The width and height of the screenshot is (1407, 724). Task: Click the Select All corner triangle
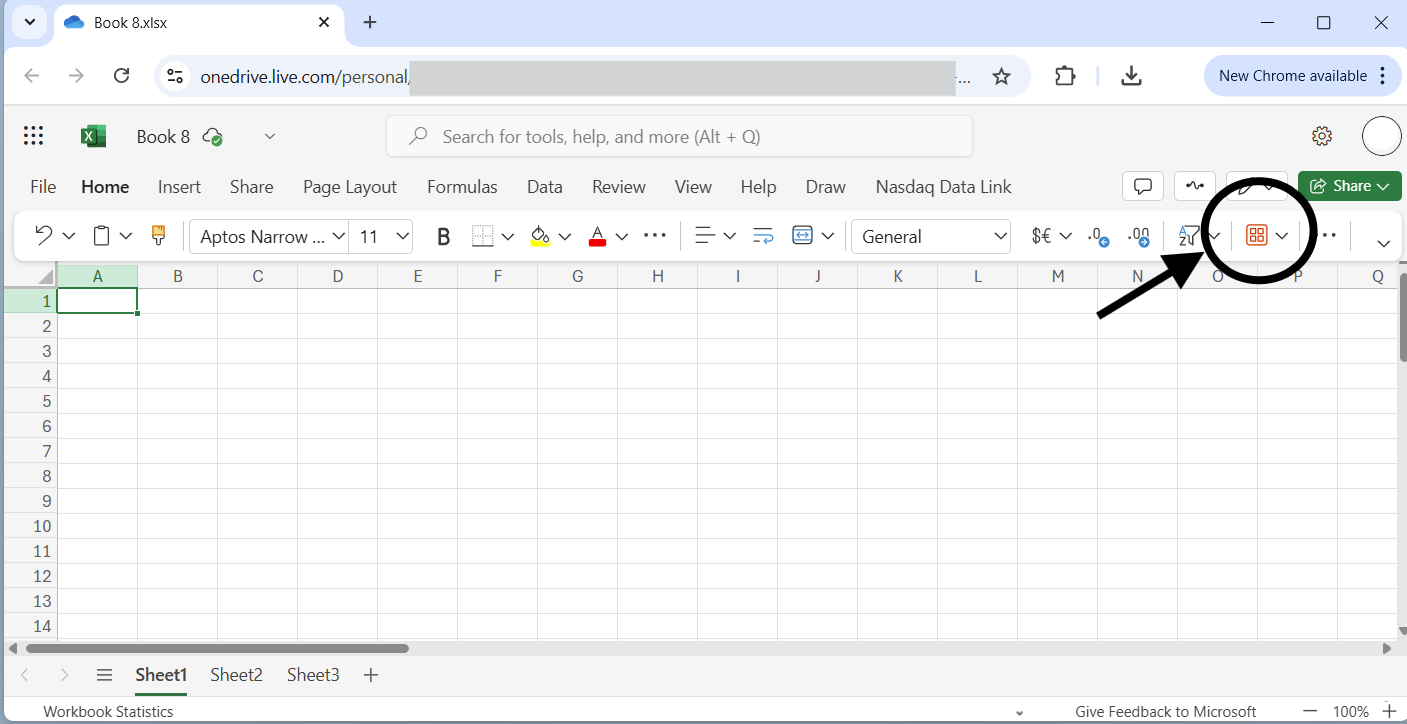coord(45,277)
